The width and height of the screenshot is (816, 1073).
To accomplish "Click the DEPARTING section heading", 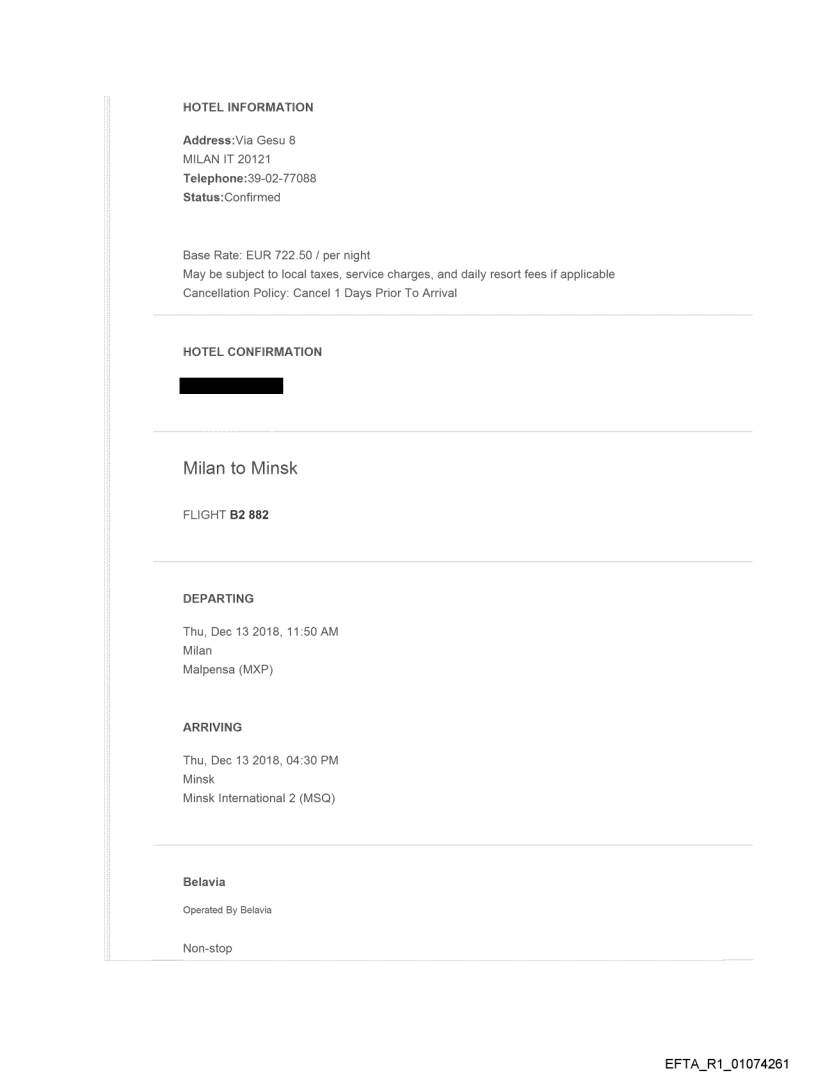I will click(218, 598).
